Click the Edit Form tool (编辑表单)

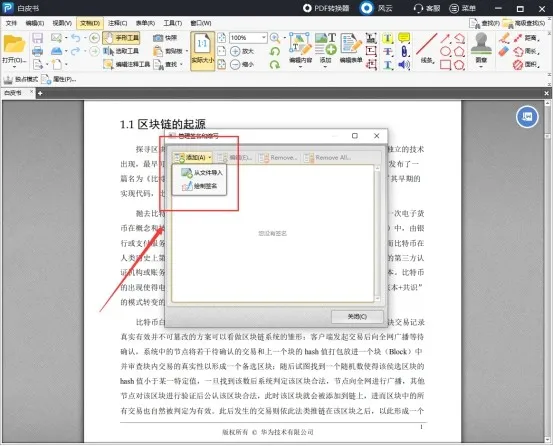click(x=351, y=49)
